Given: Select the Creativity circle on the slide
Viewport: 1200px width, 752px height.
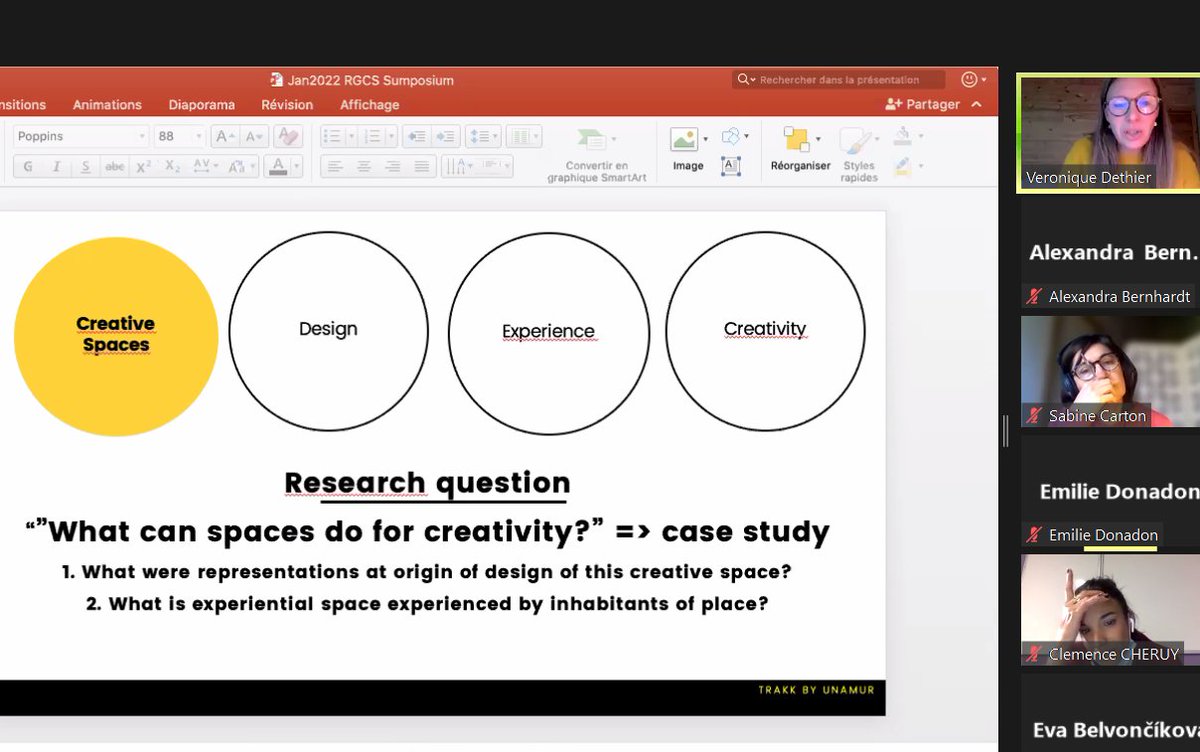Looking at the screenshot, I should point(765,331).
